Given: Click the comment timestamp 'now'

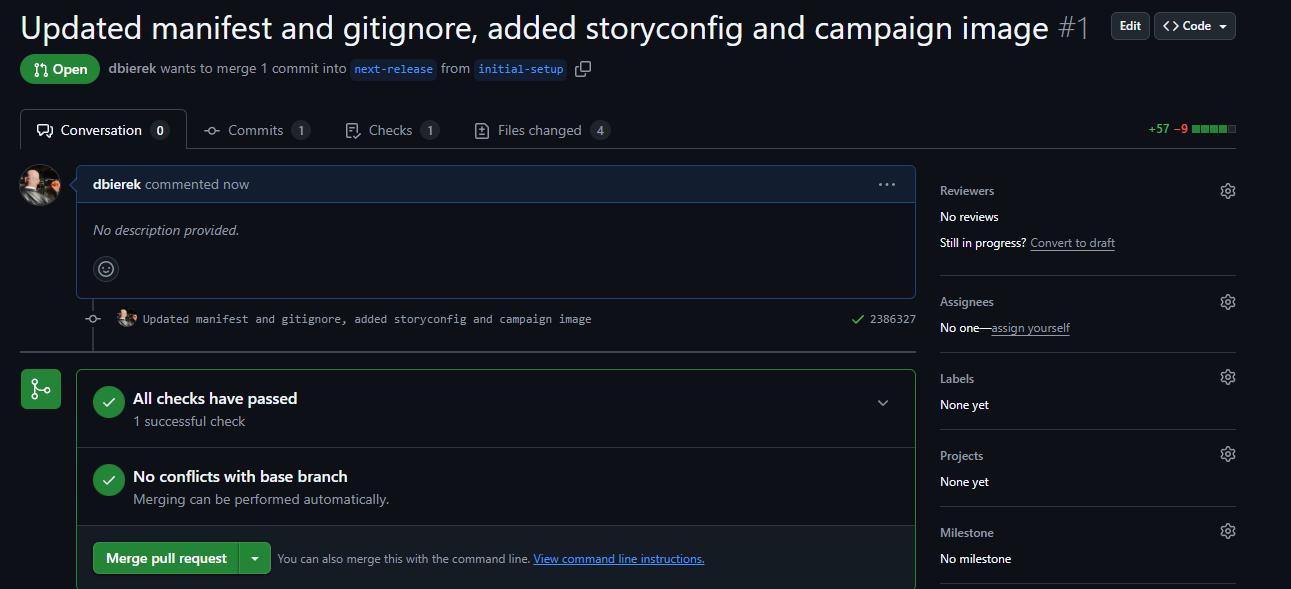Looking at the screenshot, I should (237, 184).
